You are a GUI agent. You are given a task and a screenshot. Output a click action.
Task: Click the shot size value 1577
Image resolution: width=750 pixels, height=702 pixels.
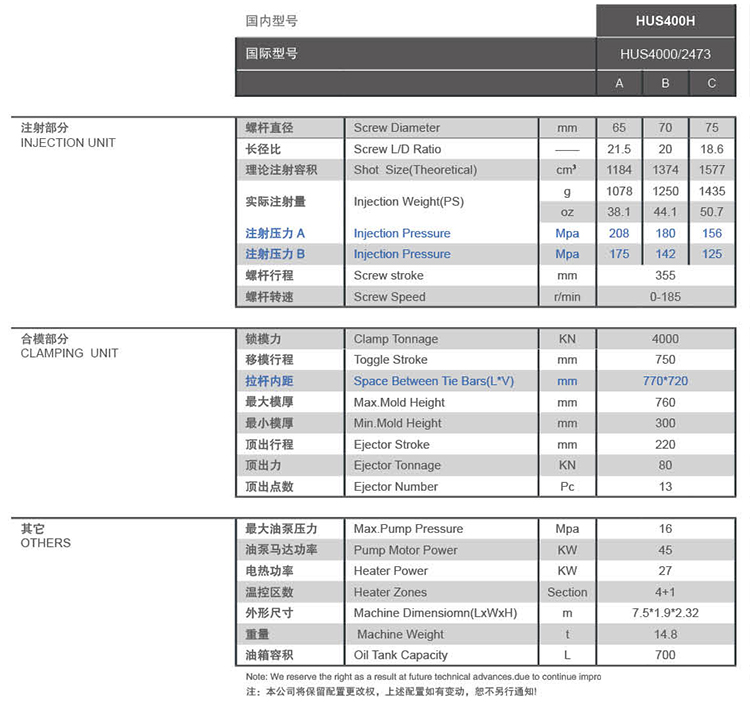pyautogui.click(x=712, y=170)
